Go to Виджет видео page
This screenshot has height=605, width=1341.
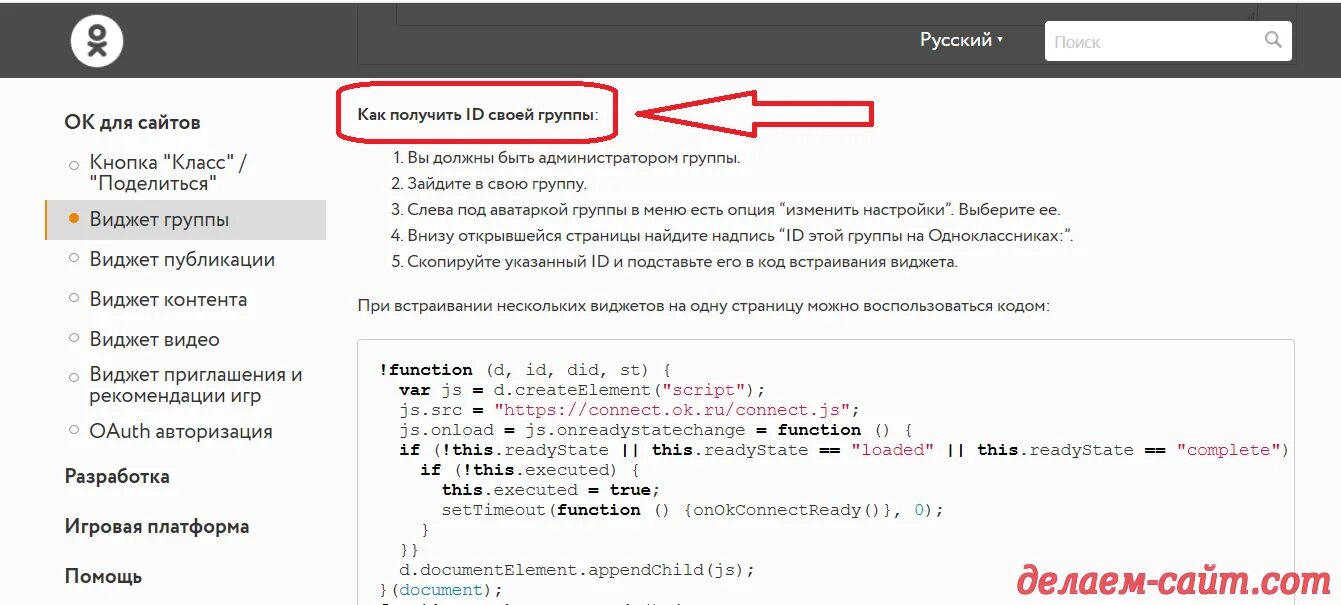click(x=154, y=339)
